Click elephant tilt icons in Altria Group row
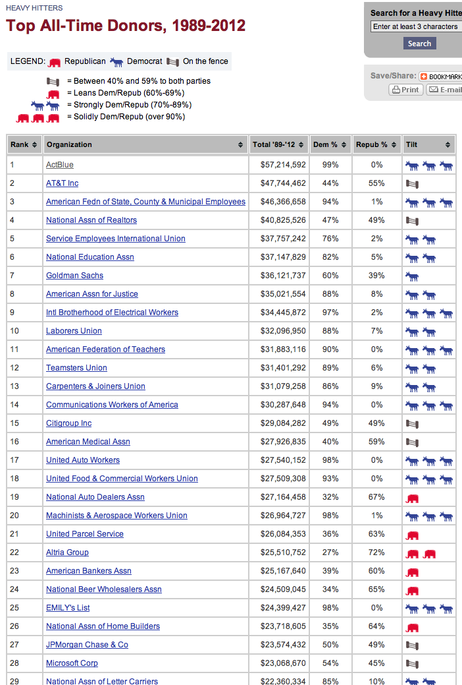This screenshot has height=685, width=462. point(421,554)
